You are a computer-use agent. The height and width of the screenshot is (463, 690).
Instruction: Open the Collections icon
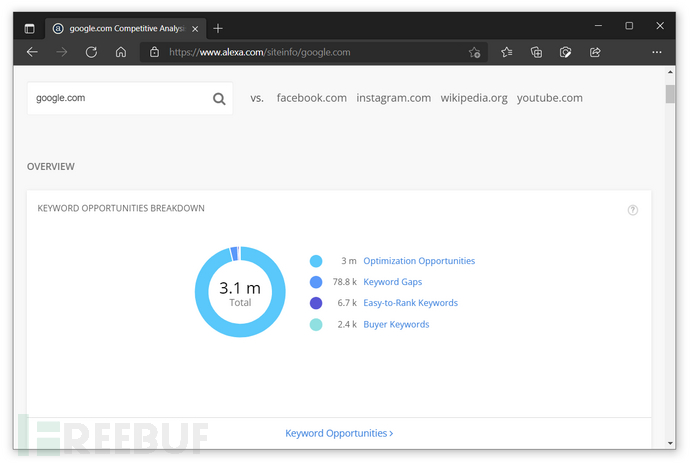[x=536, y=52]
